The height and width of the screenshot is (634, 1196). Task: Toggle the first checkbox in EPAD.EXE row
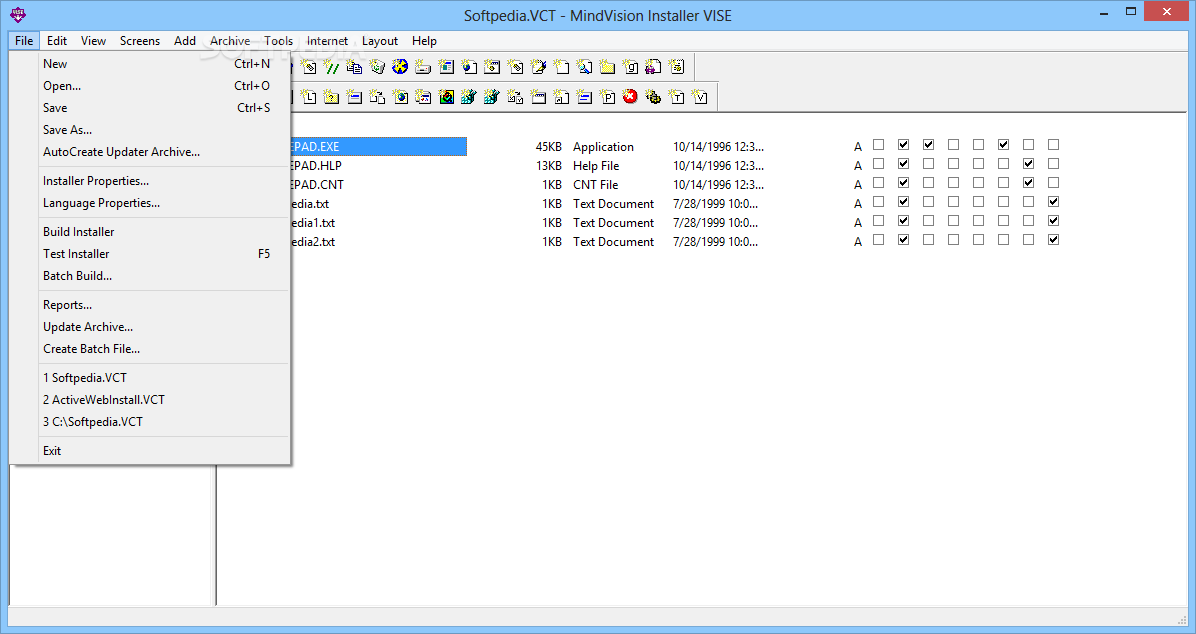pyautogui.click(x=879, y=144)
